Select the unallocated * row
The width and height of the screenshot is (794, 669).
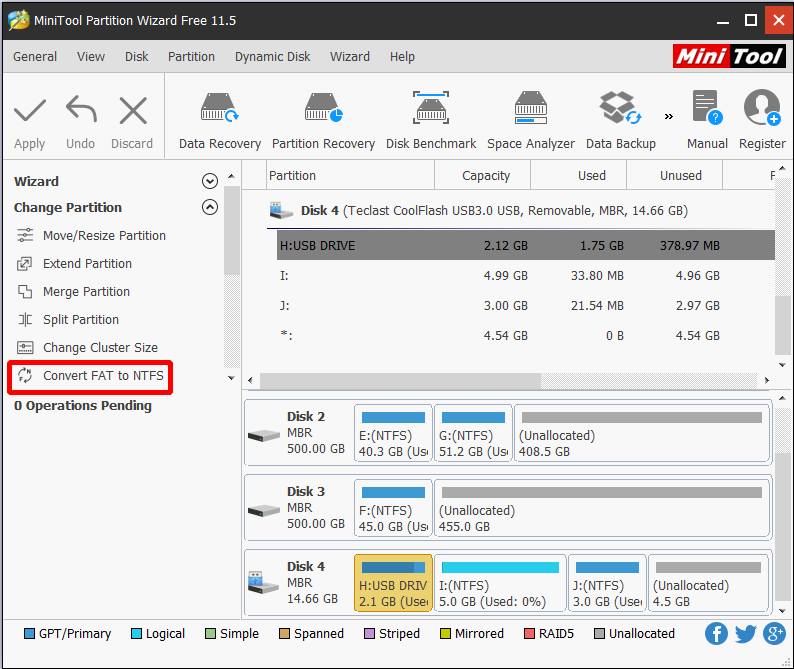(526, 335)
